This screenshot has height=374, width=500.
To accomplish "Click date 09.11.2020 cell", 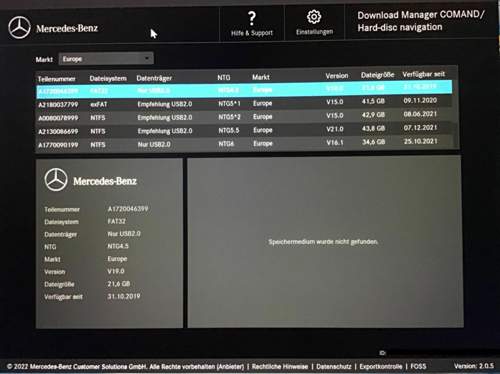I will [x=420, y=100].
